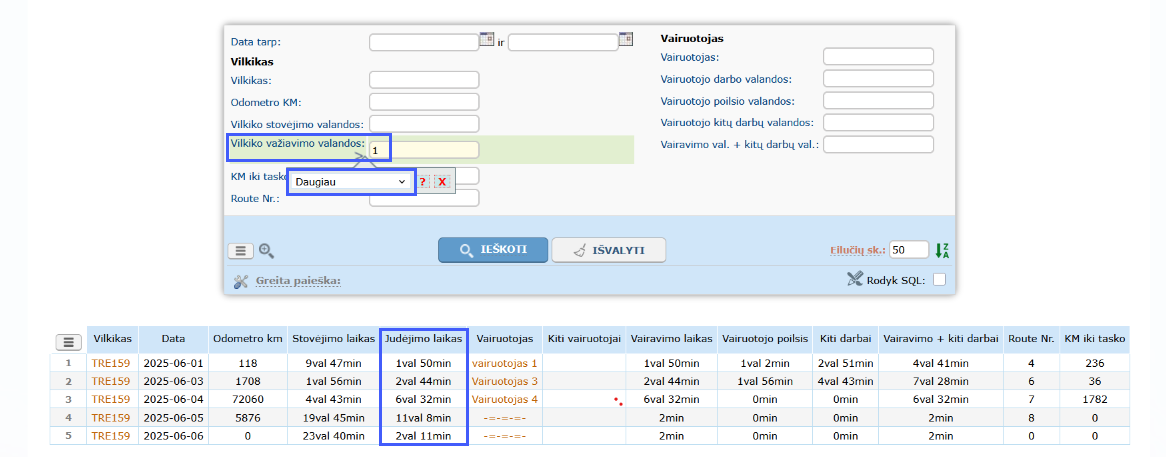Screen dimensions: 1166x457
Task: Open the vairuotojas 1 driver link
Action: coord(504,364)
